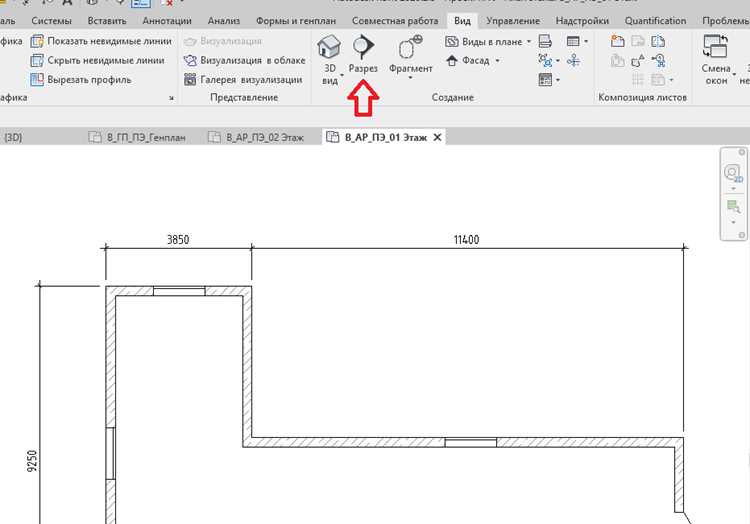Click the Title block icon
This screenshot has width=750, height=524.
point(638,41)
